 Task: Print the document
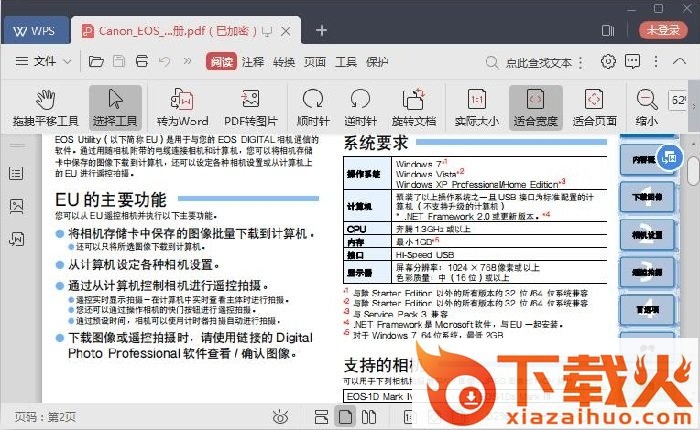coord(142,61)
